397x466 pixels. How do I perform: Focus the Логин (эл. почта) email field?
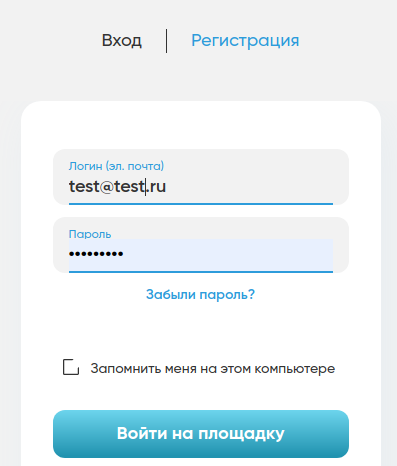(x=201, y=177)
